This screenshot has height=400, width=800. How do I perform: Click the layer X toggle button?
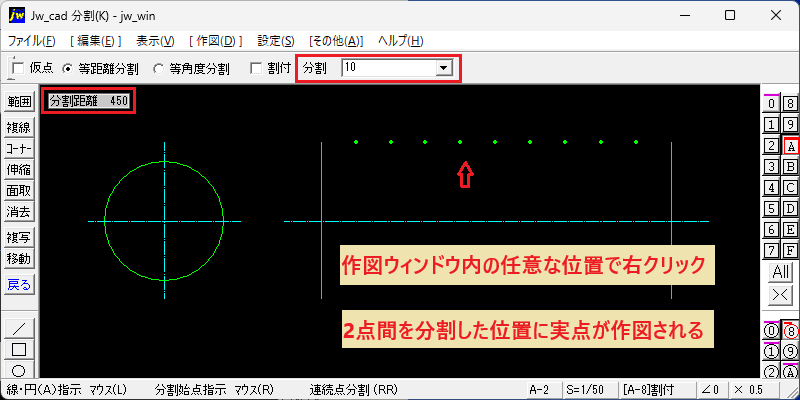[780, 295]
